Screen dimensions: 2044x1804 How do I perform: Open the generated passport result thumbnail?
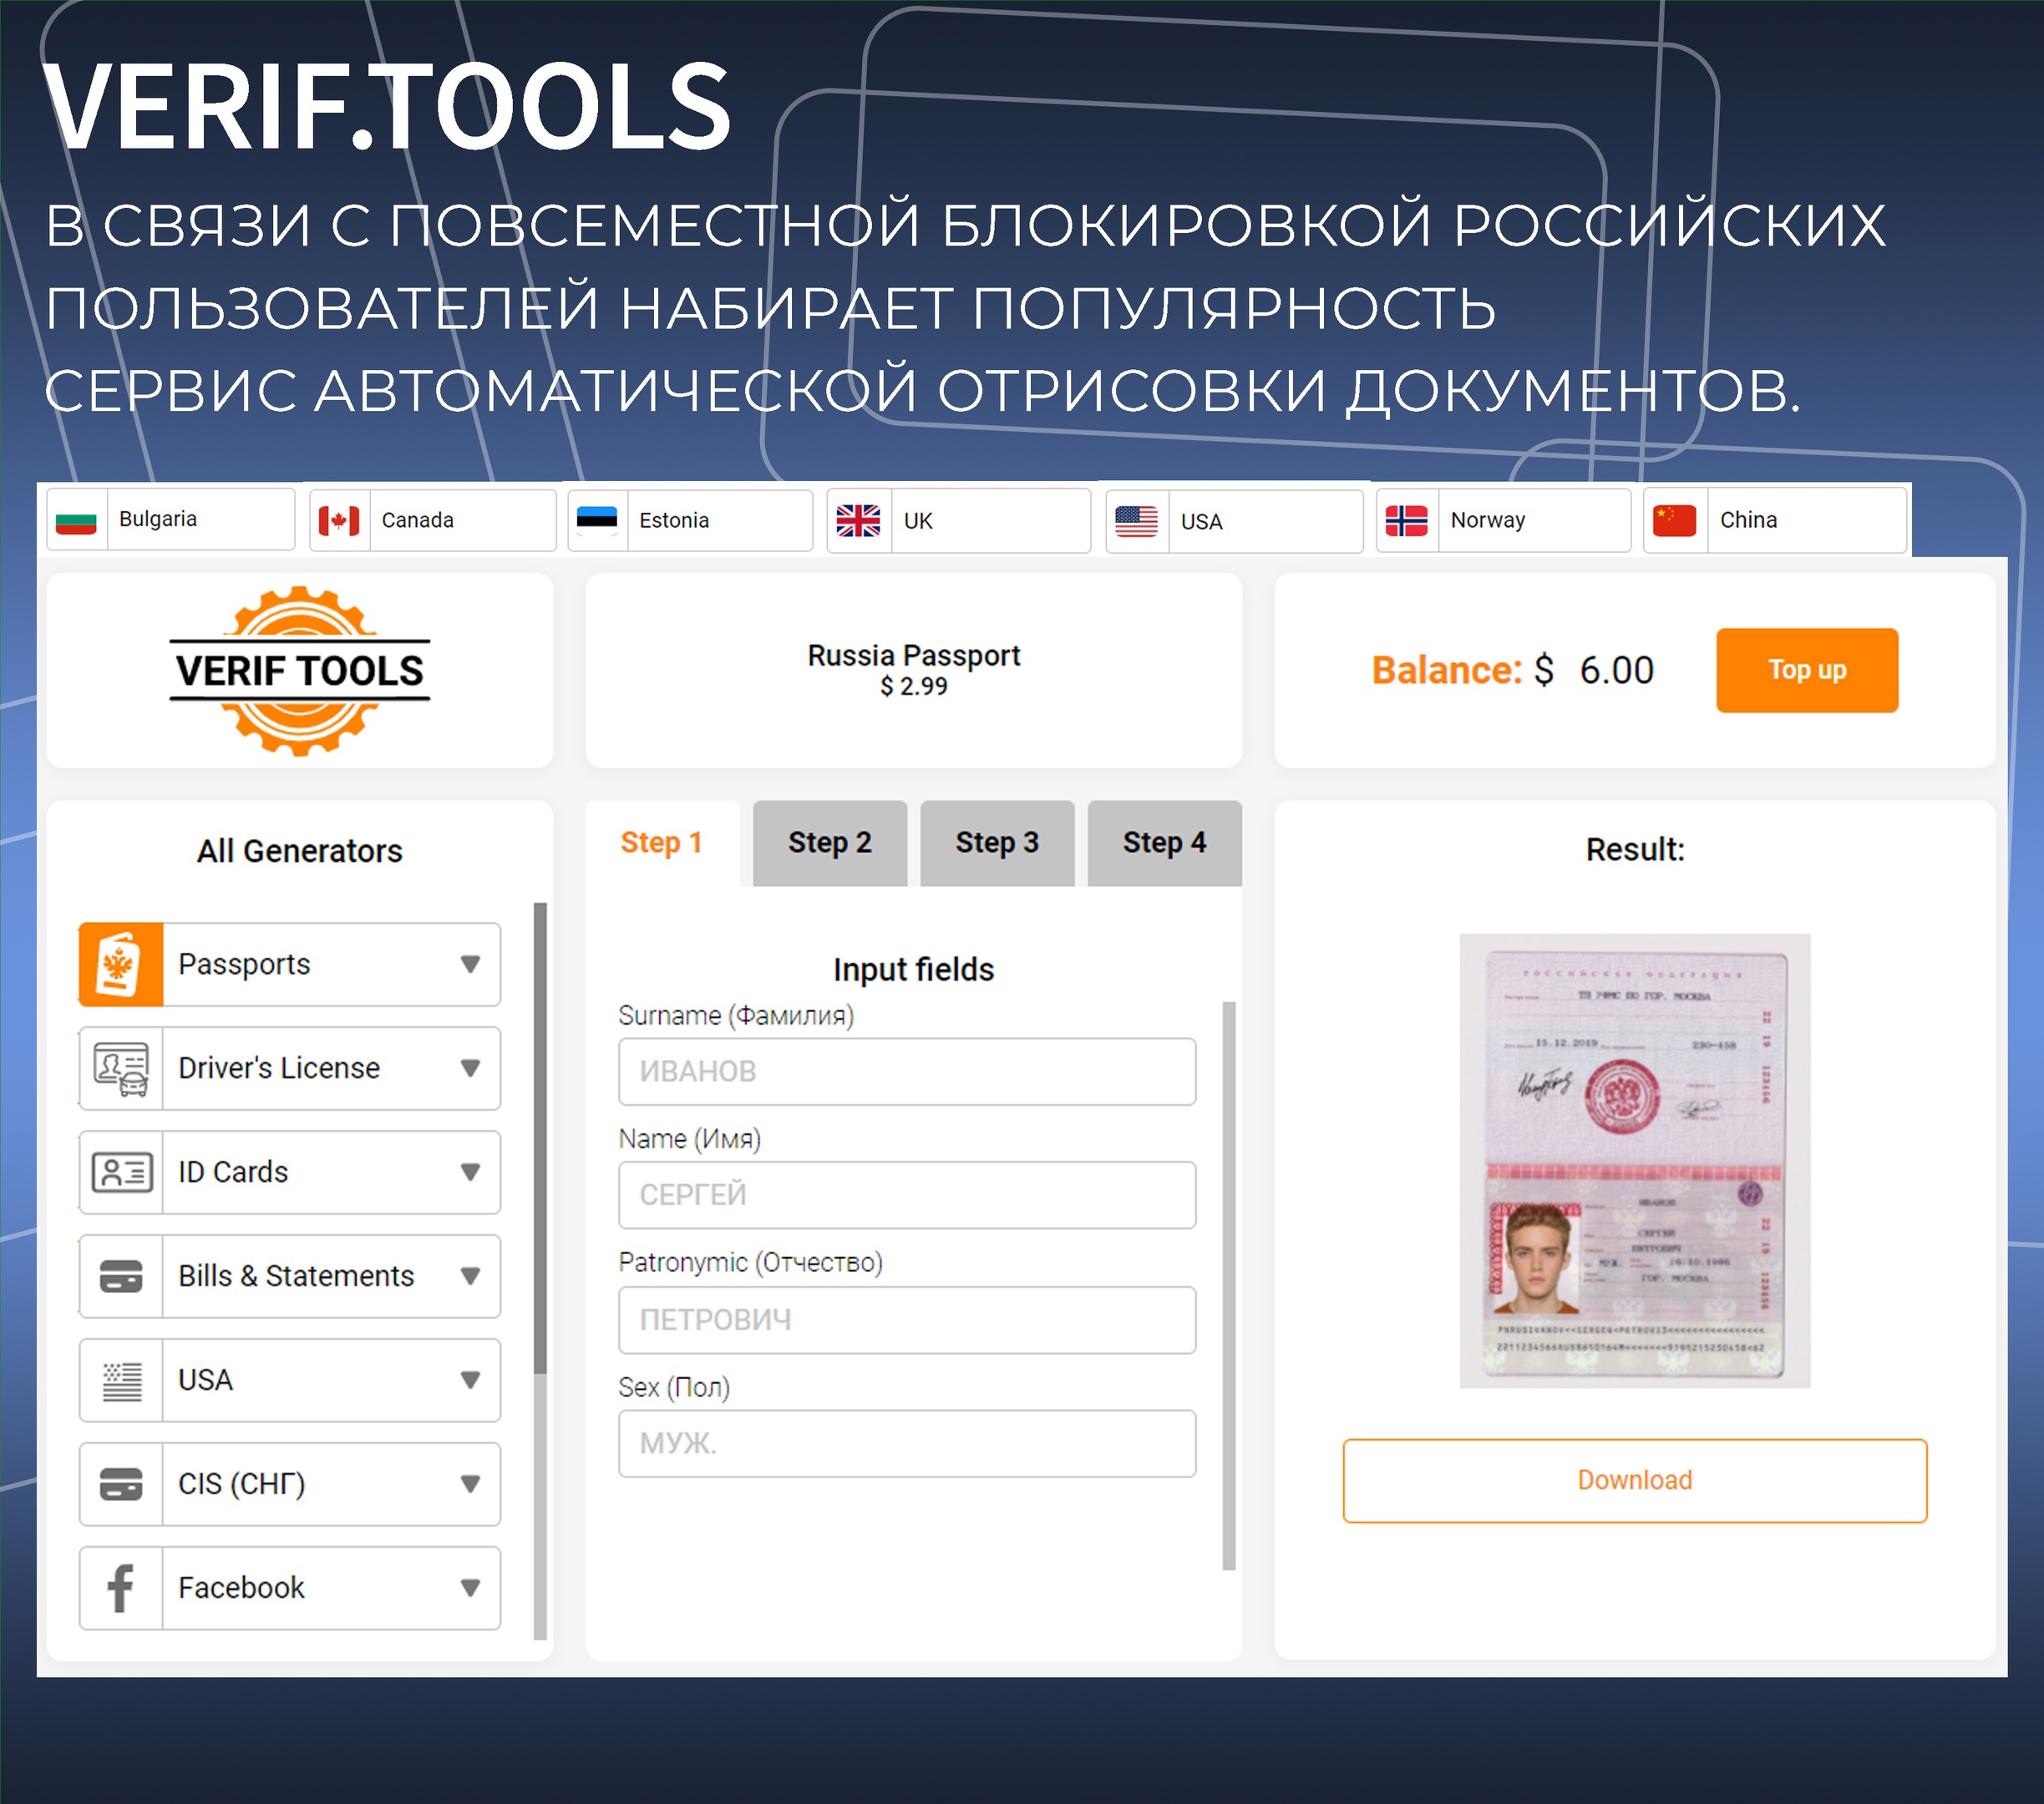1635,1161
